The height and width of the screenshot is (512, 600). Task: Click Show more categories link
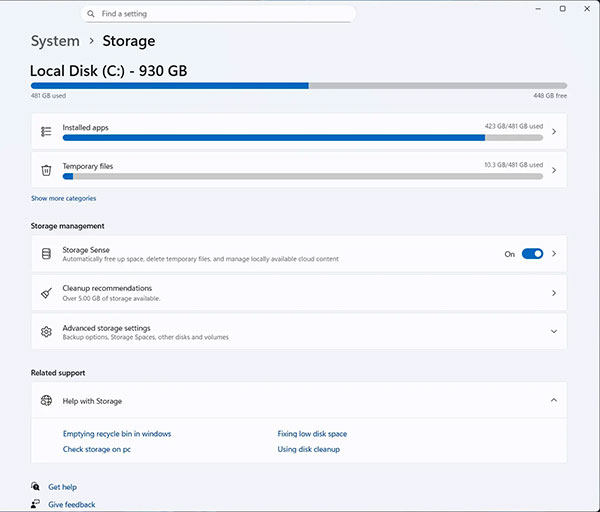(x=64, y=198)
